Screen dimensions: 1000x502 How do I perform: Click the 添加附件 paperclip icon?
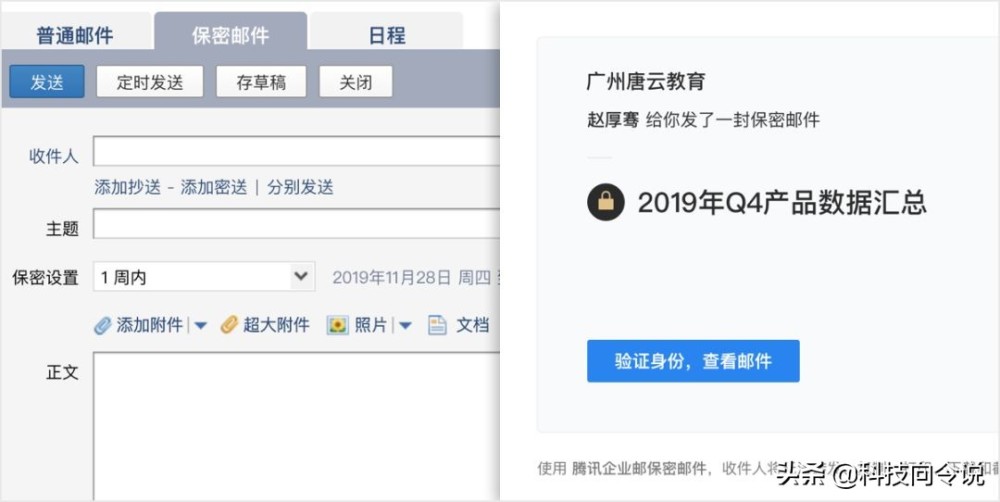click(x=102, y=325)
